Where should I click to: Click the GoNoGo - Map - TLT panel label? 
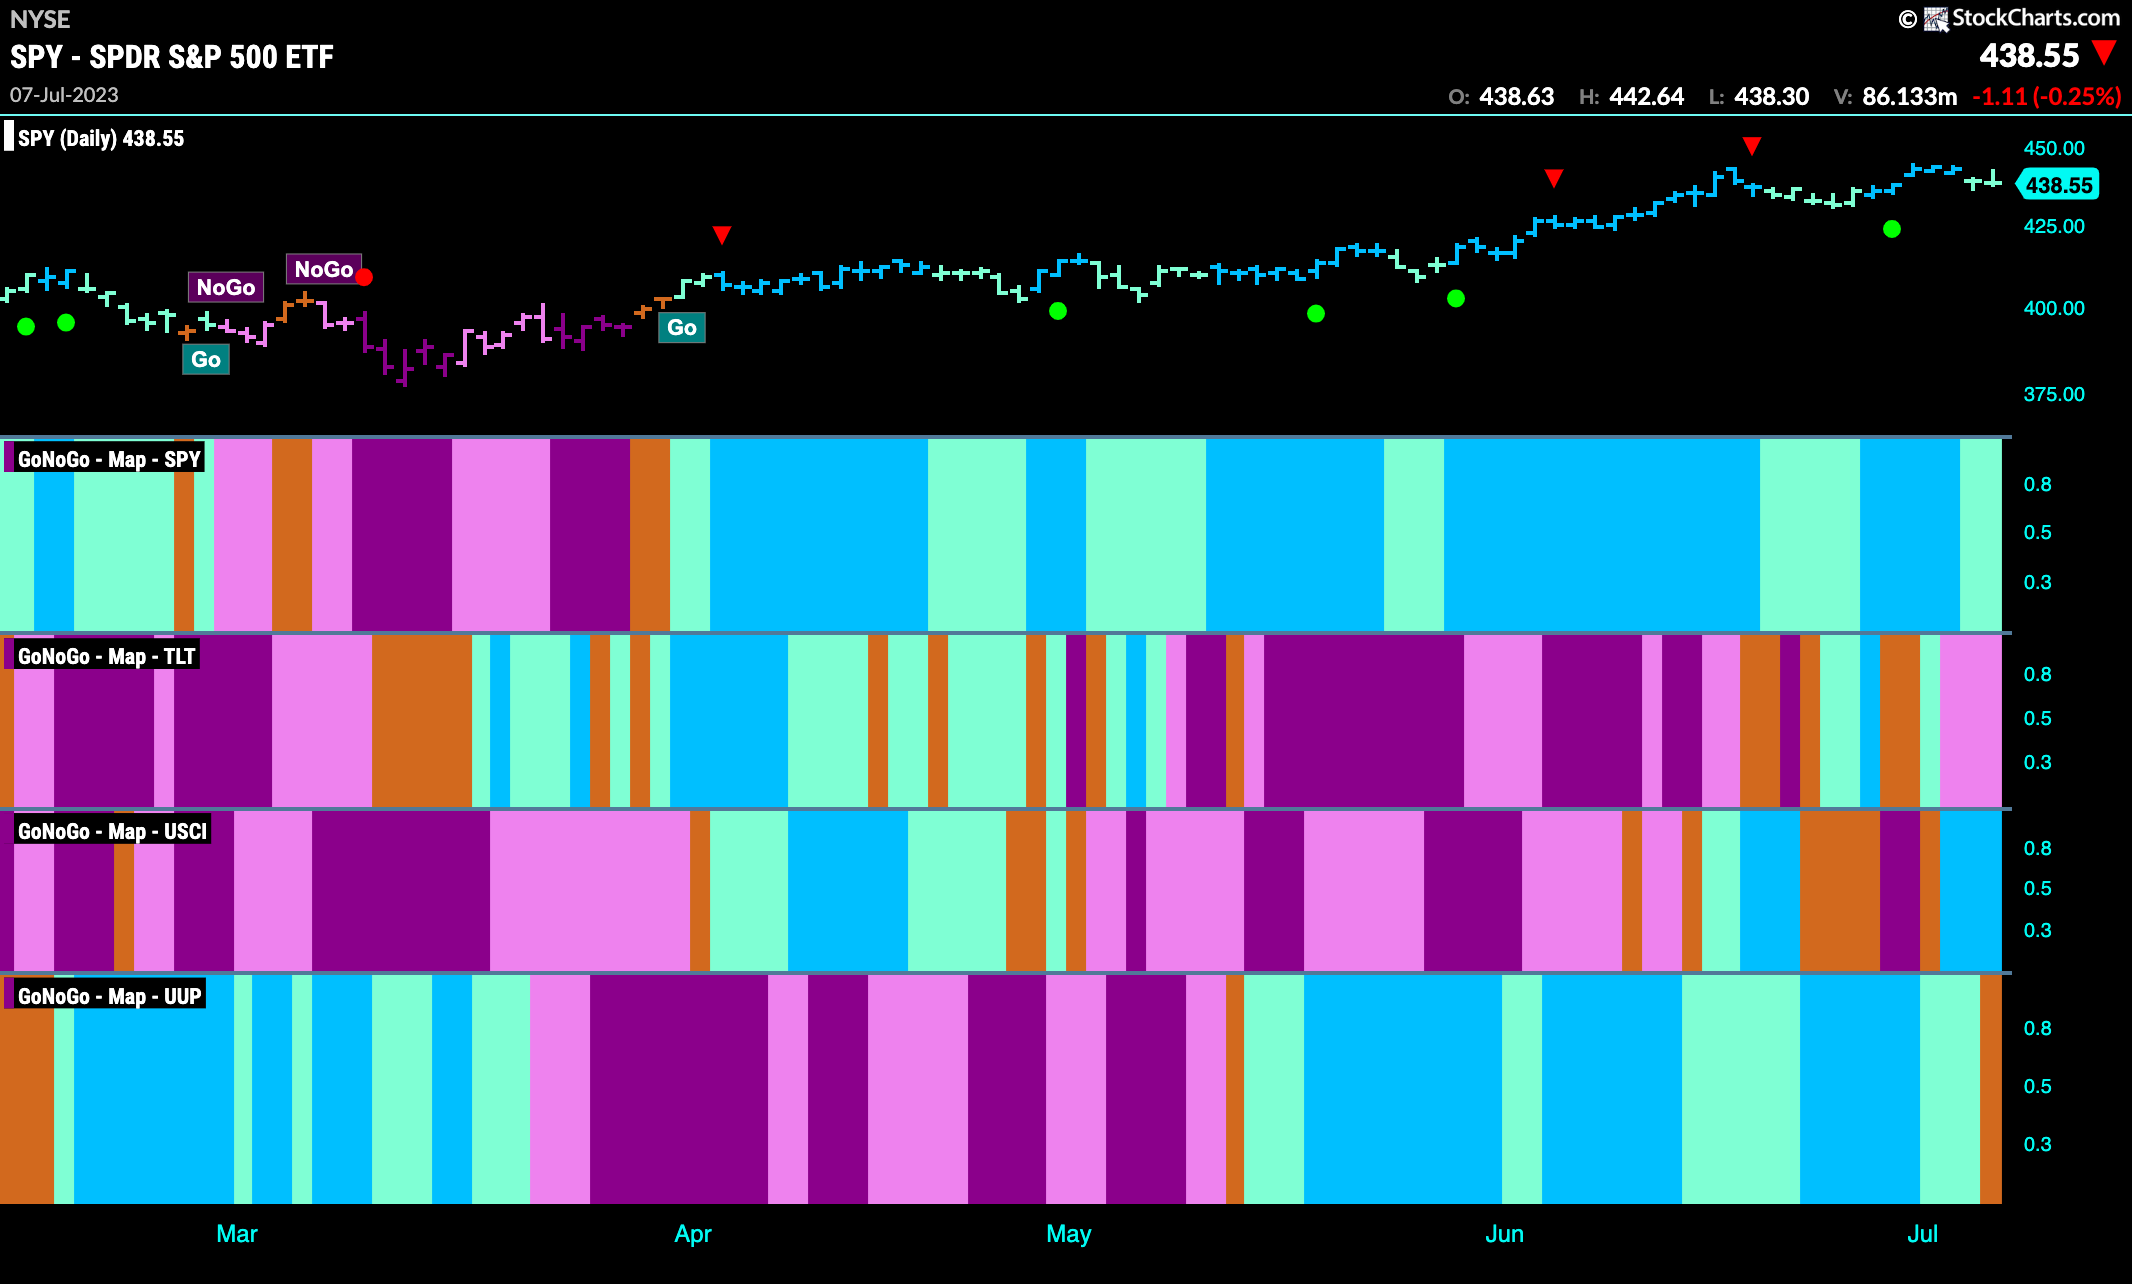(x=106, y=656)
